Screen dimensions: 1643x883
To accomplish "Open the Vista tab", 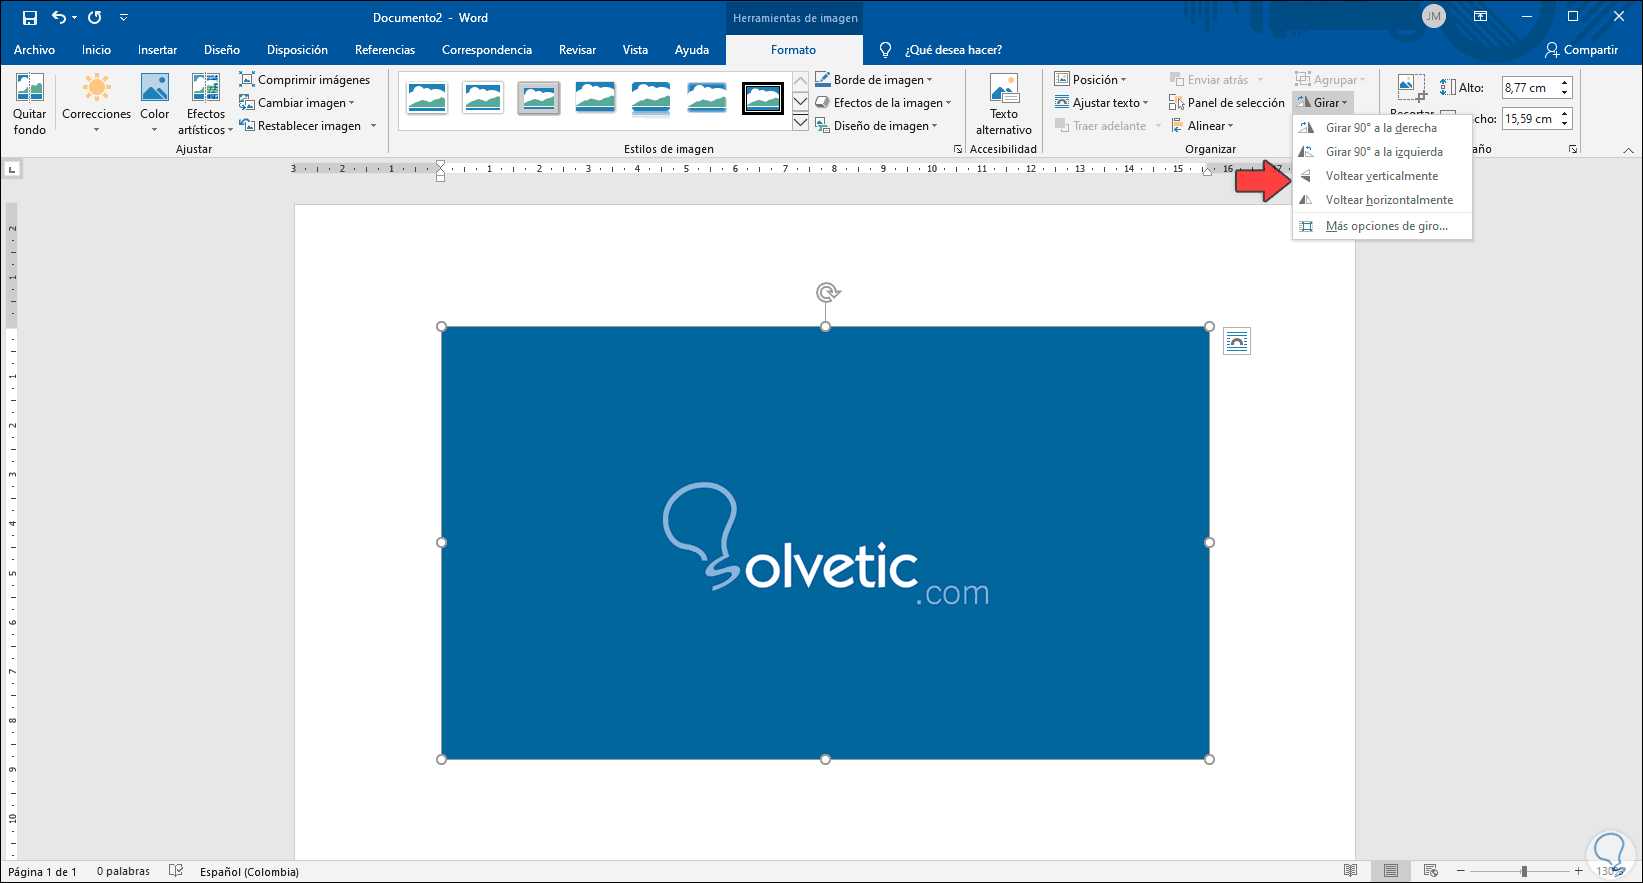I will pyautogui.click(x=635, y=50).
